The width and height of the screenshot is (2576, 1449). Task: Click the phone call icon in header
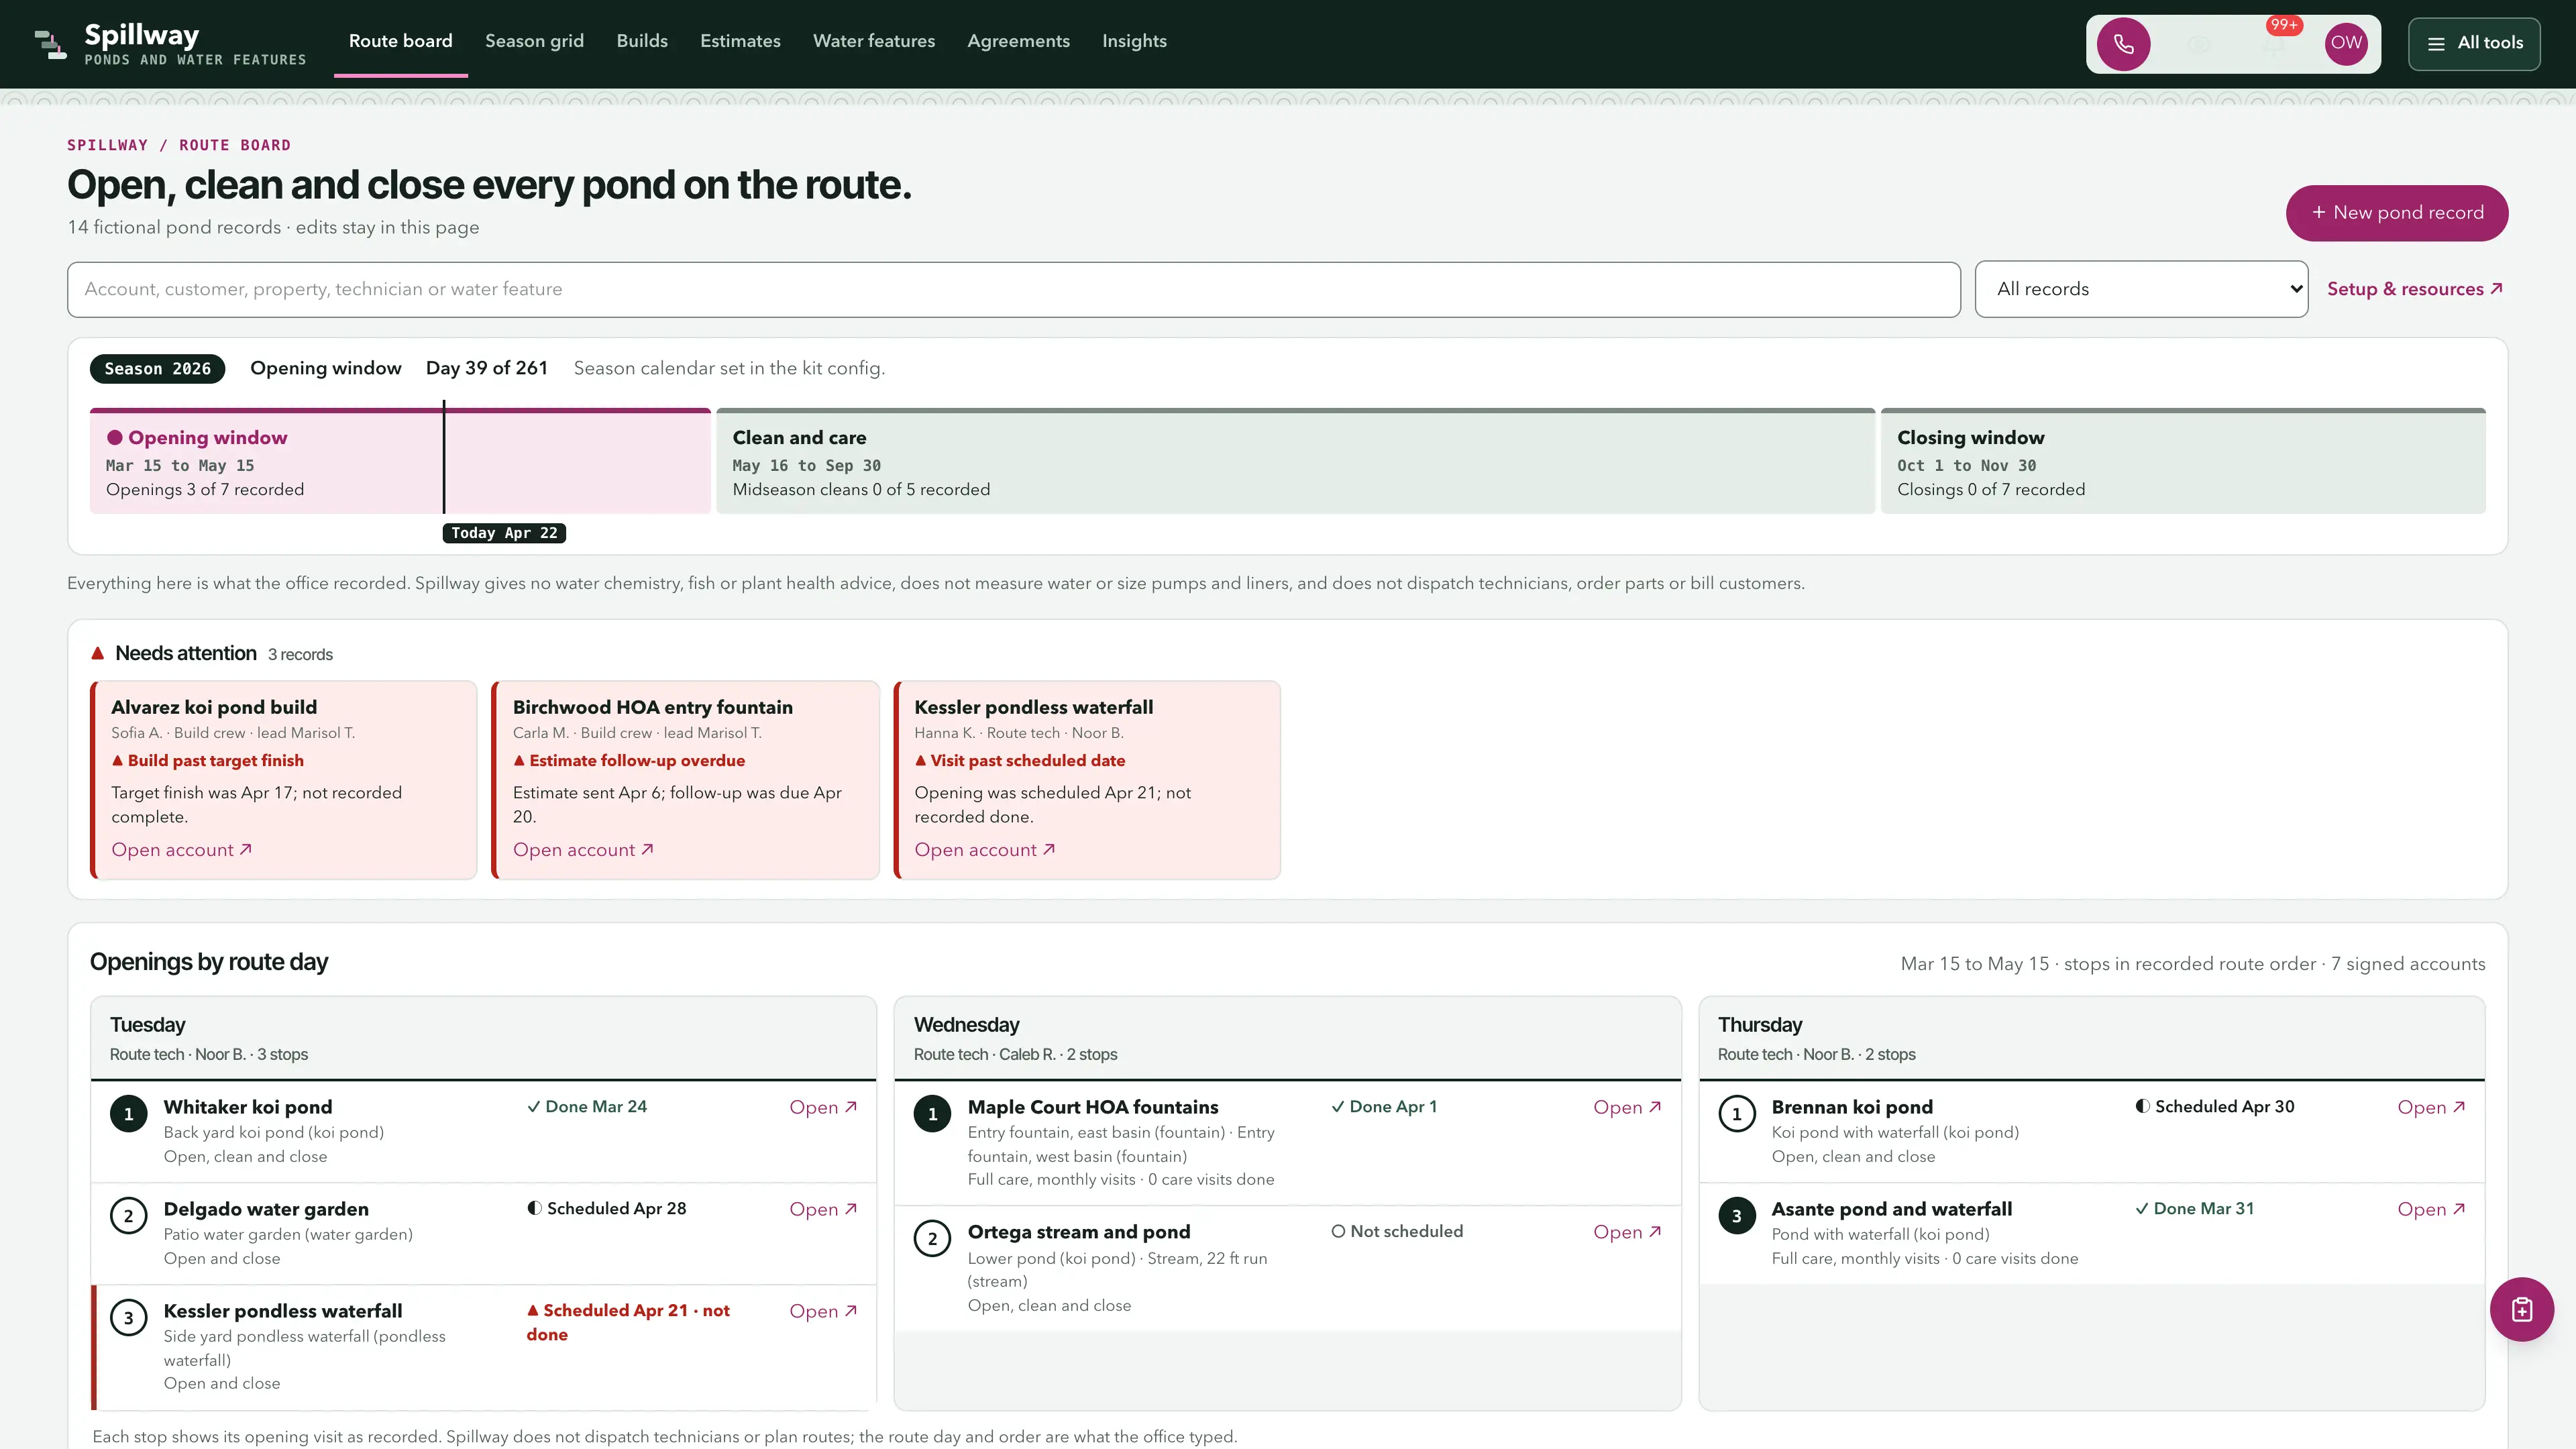2123,44
